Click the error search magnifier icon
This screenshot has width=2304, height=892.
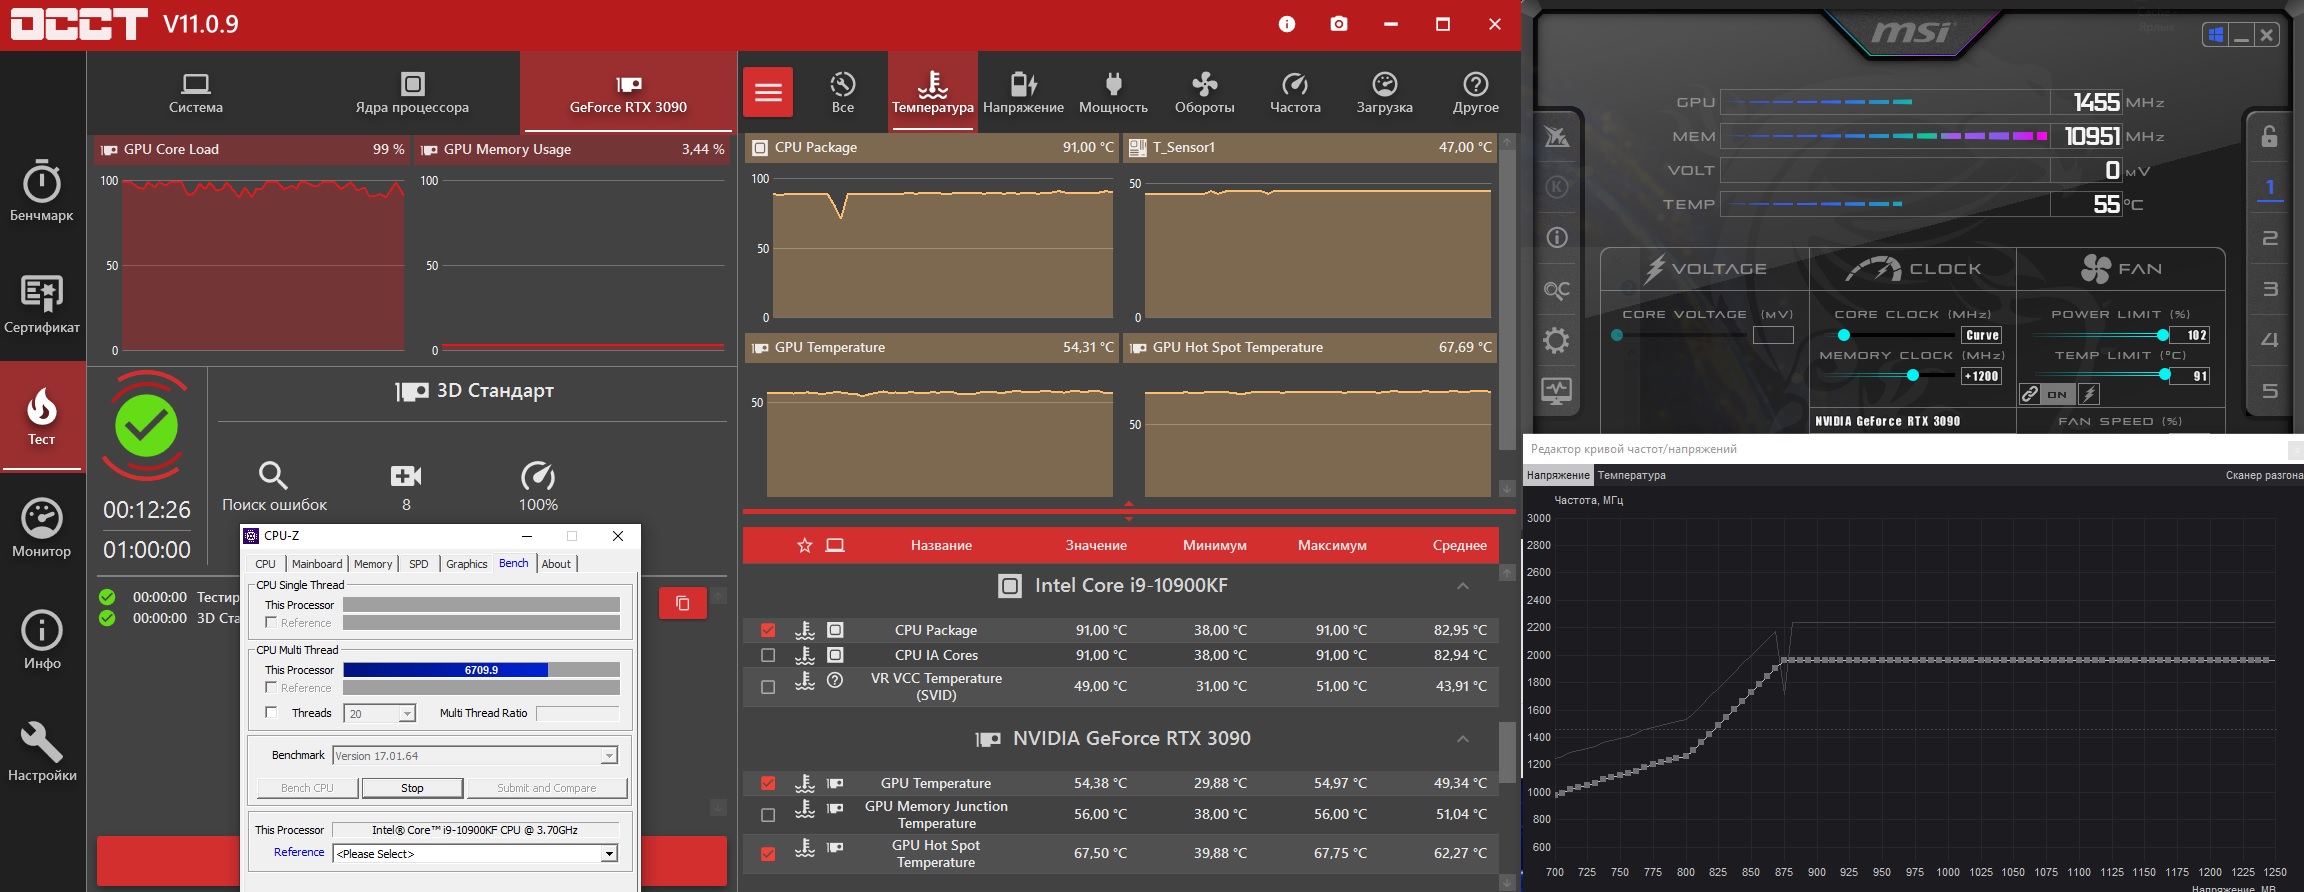click(x=273, y=475)
